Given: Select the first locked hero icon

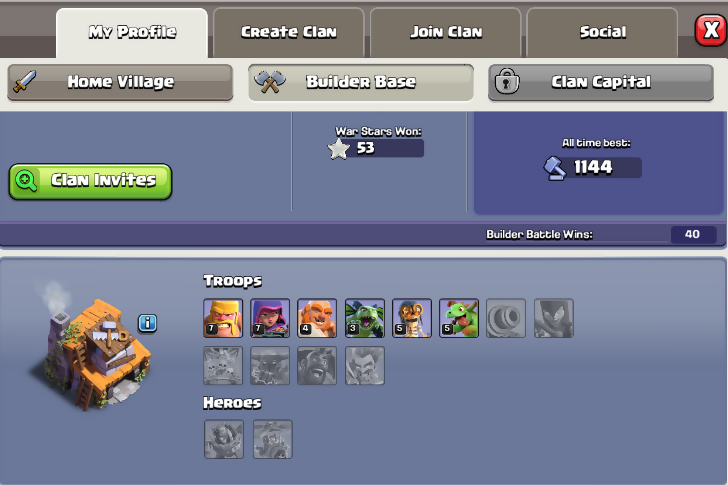Looking at the screenshot, I should tap(224, 439).
